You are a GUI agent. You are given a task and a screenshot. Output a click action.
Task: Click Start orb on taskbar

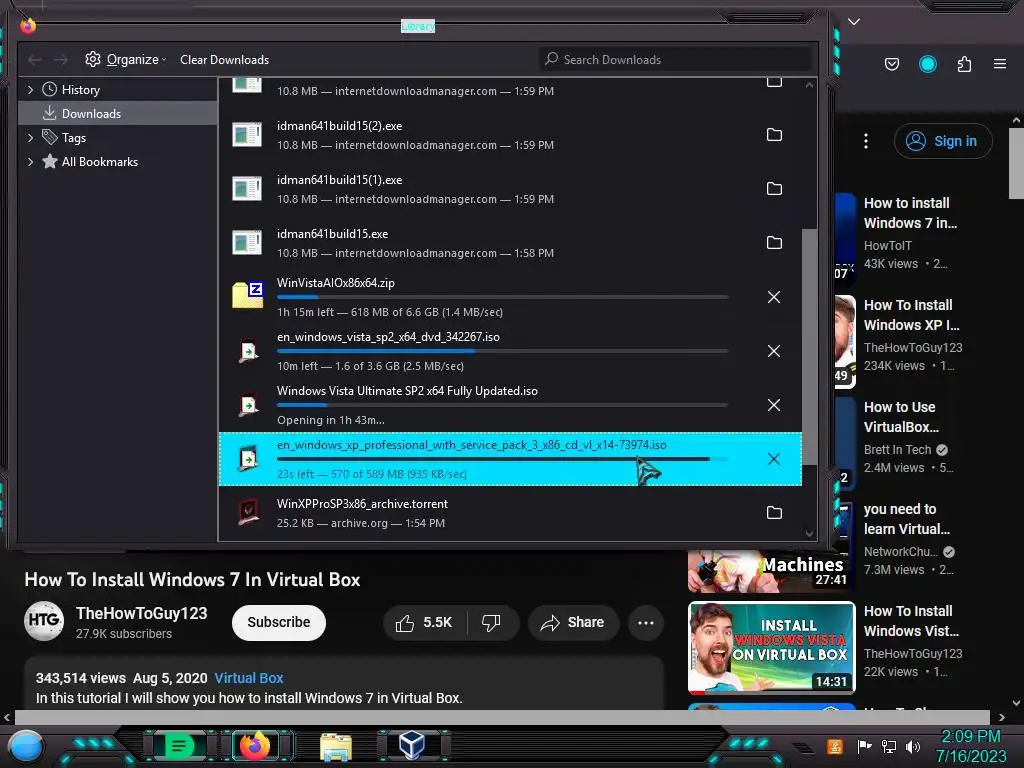[25, 746]
